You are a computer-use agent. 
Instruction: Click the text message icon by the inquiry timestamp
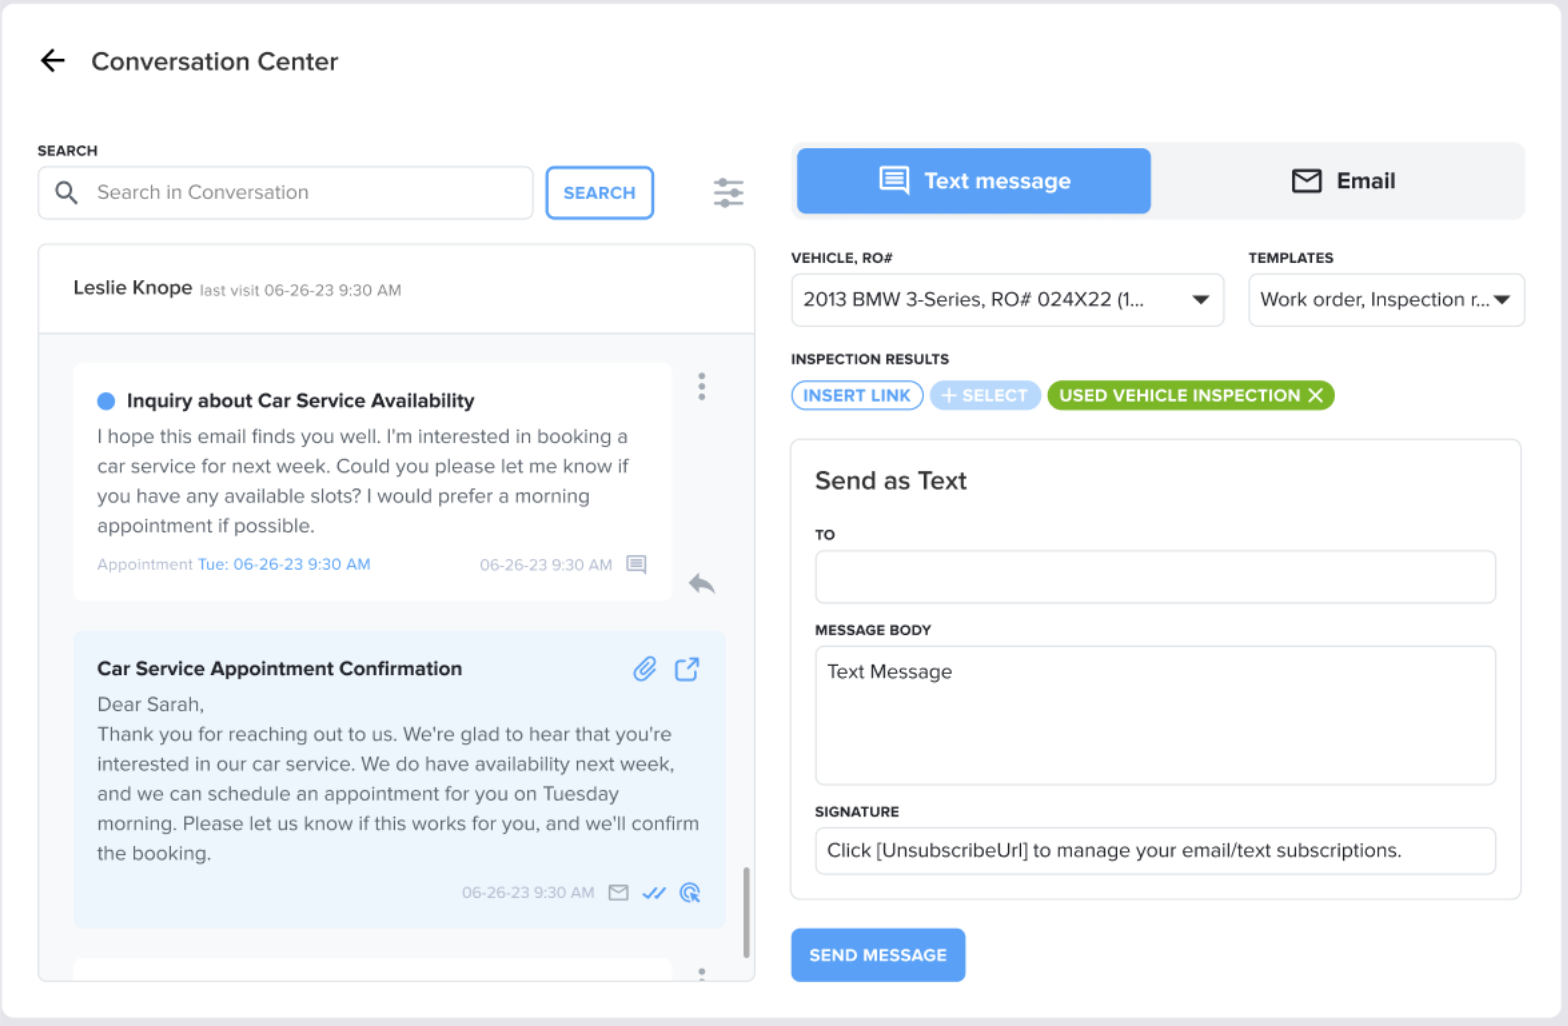(x=636, y=564)
